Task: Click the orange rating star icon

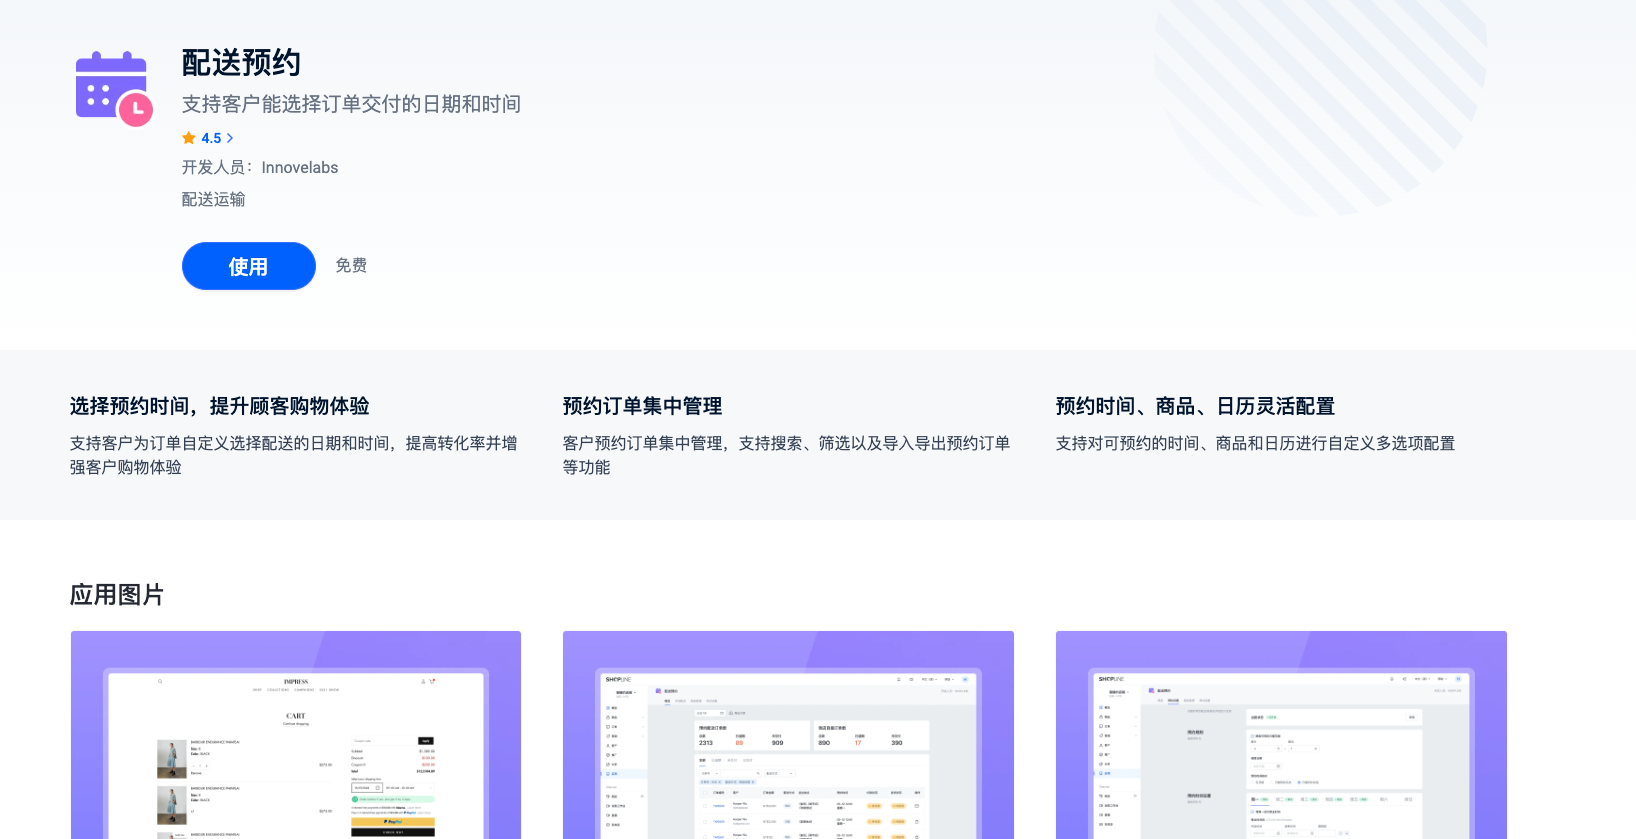Action: [x=189, y=138]
